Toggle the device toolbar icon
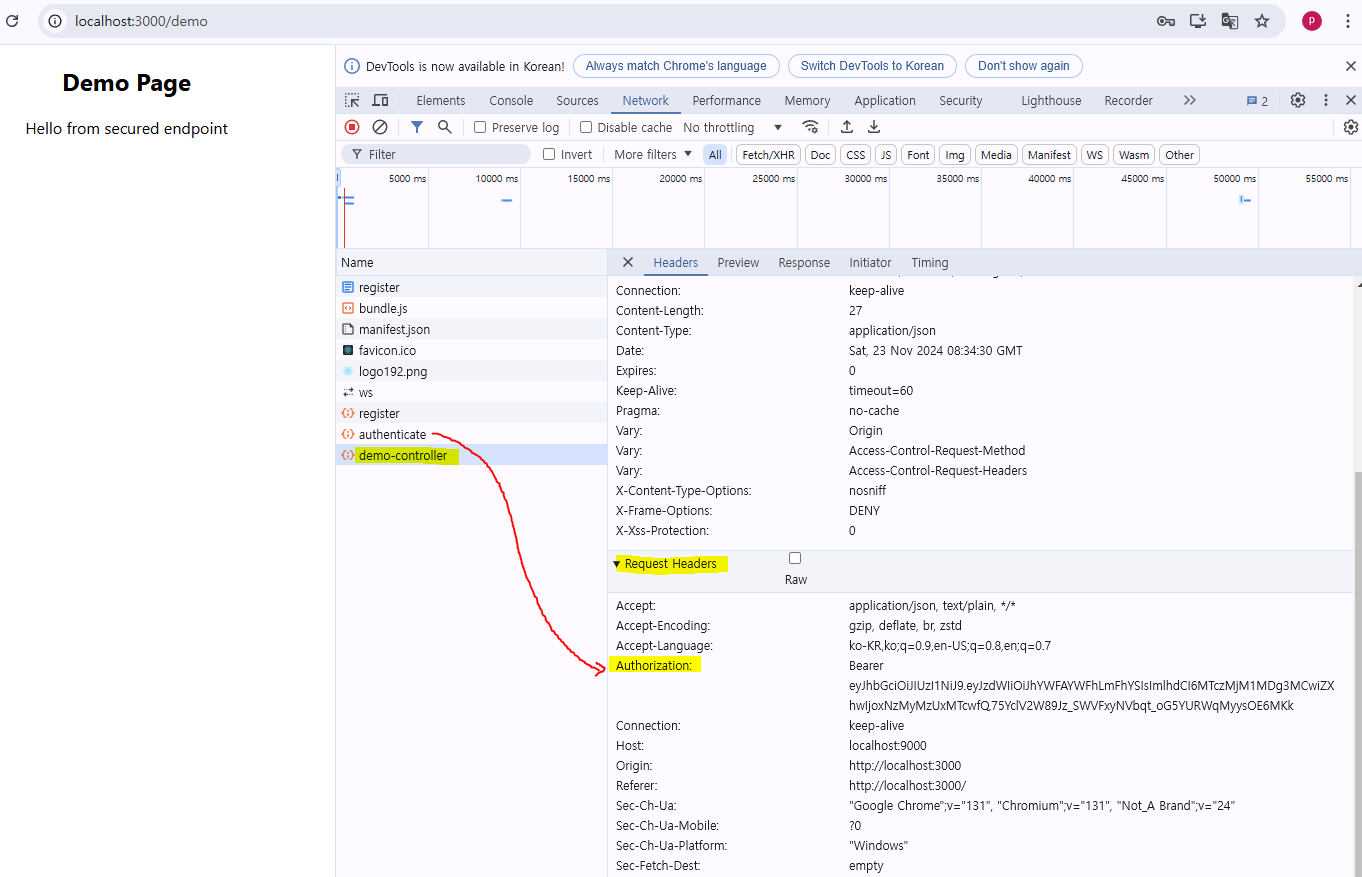The image size is (1362, 877). pos(380,100)
